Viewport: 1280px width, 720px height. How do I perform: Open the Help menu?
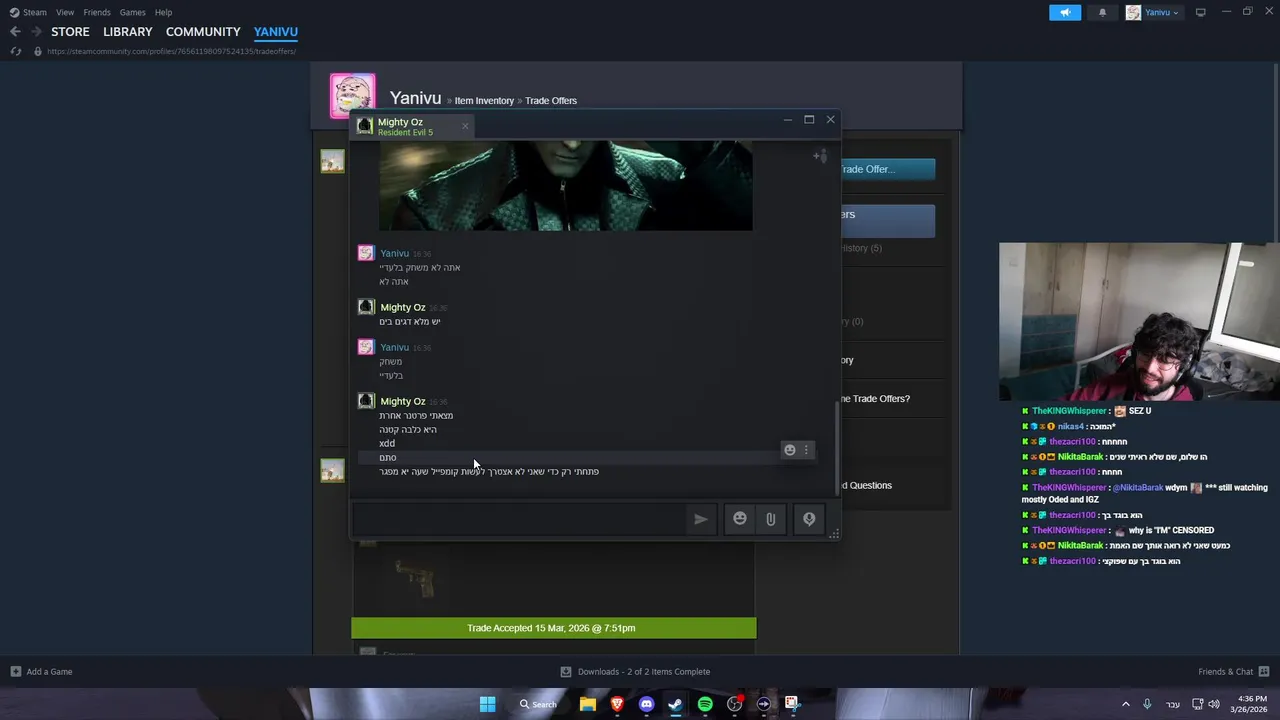point(164,12)
